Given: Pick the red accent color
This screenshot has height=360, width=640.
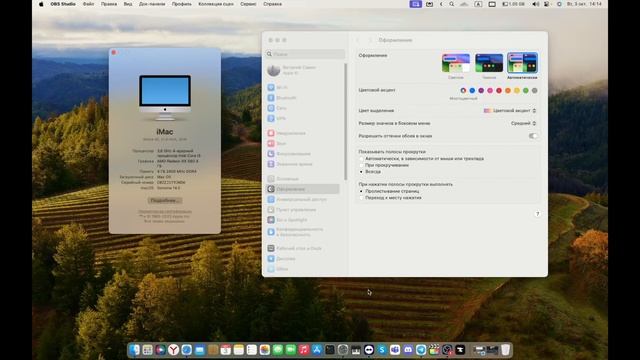Looking at the screenshot, I should point(499,91).
